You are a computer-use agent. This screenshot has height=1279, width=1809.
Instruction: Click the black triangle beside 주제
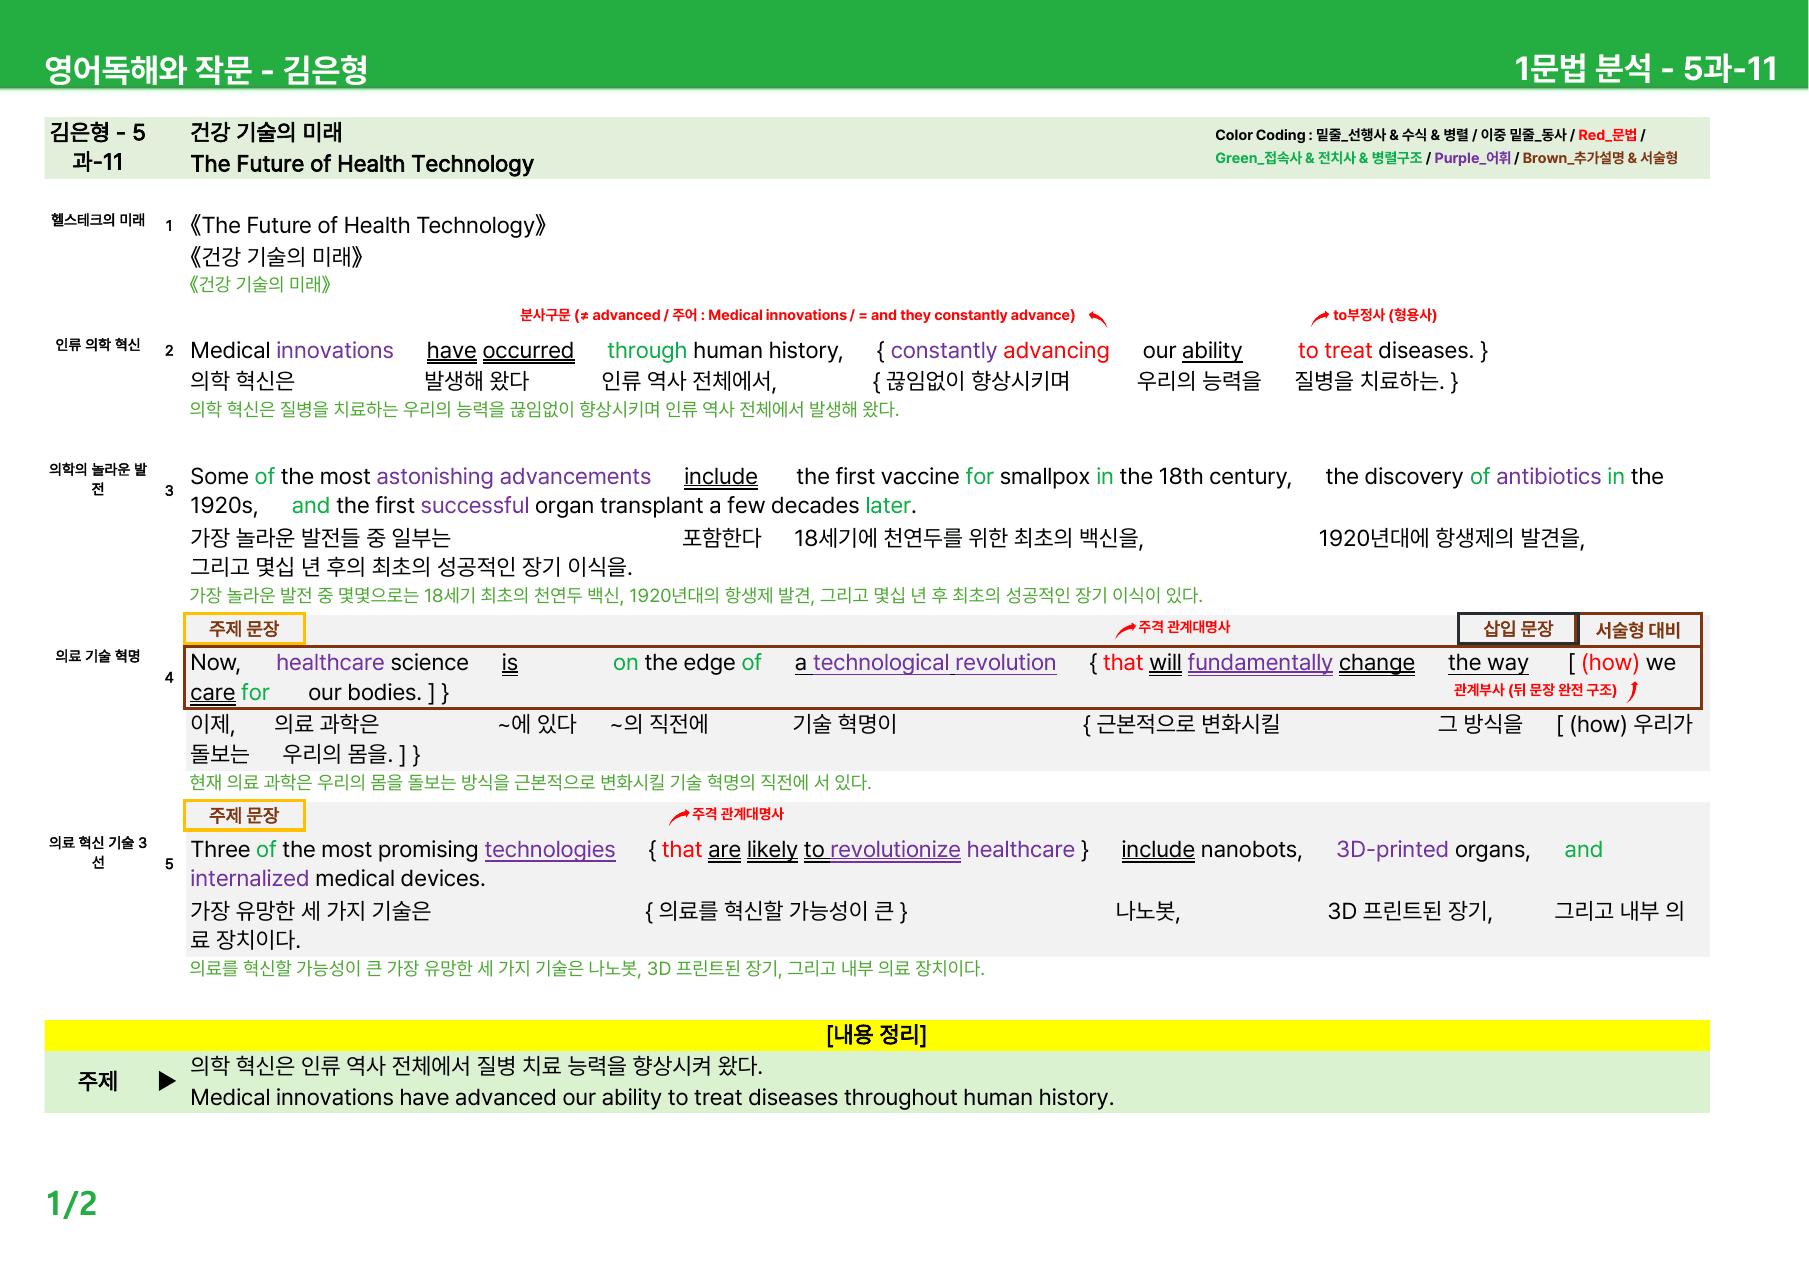pyautogui.click(x=167, y=1081)
